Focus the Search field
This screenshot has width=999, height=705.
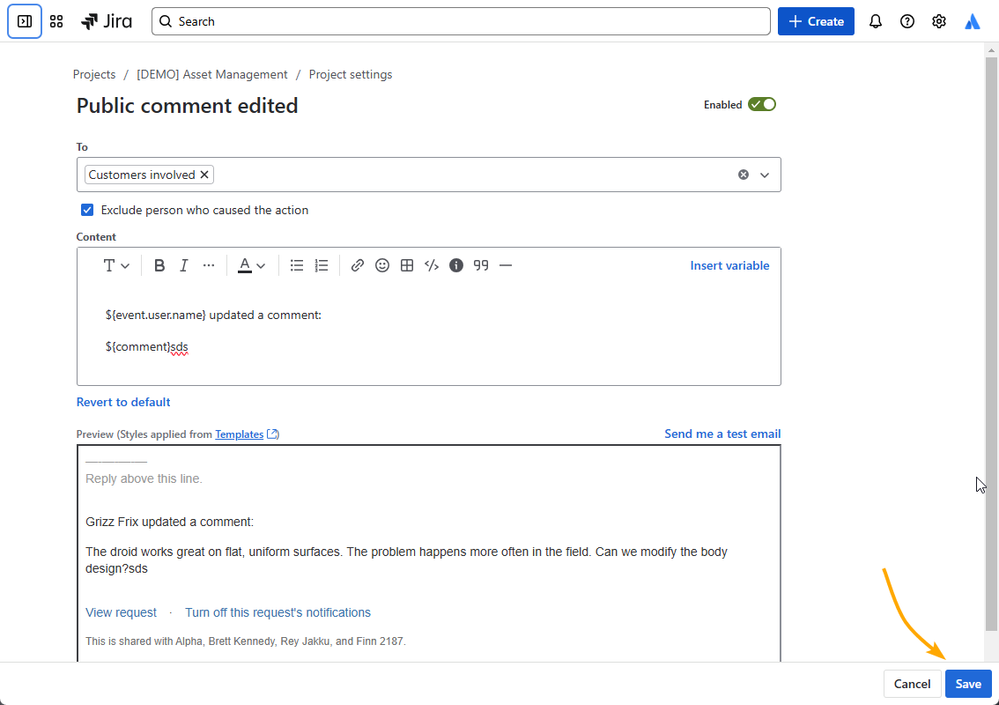[461, 21]
